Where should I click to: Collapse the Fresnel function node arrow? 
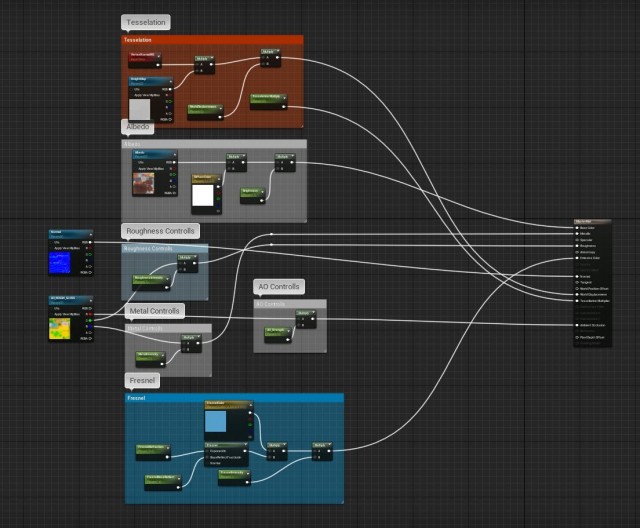(x=243, y=444)
